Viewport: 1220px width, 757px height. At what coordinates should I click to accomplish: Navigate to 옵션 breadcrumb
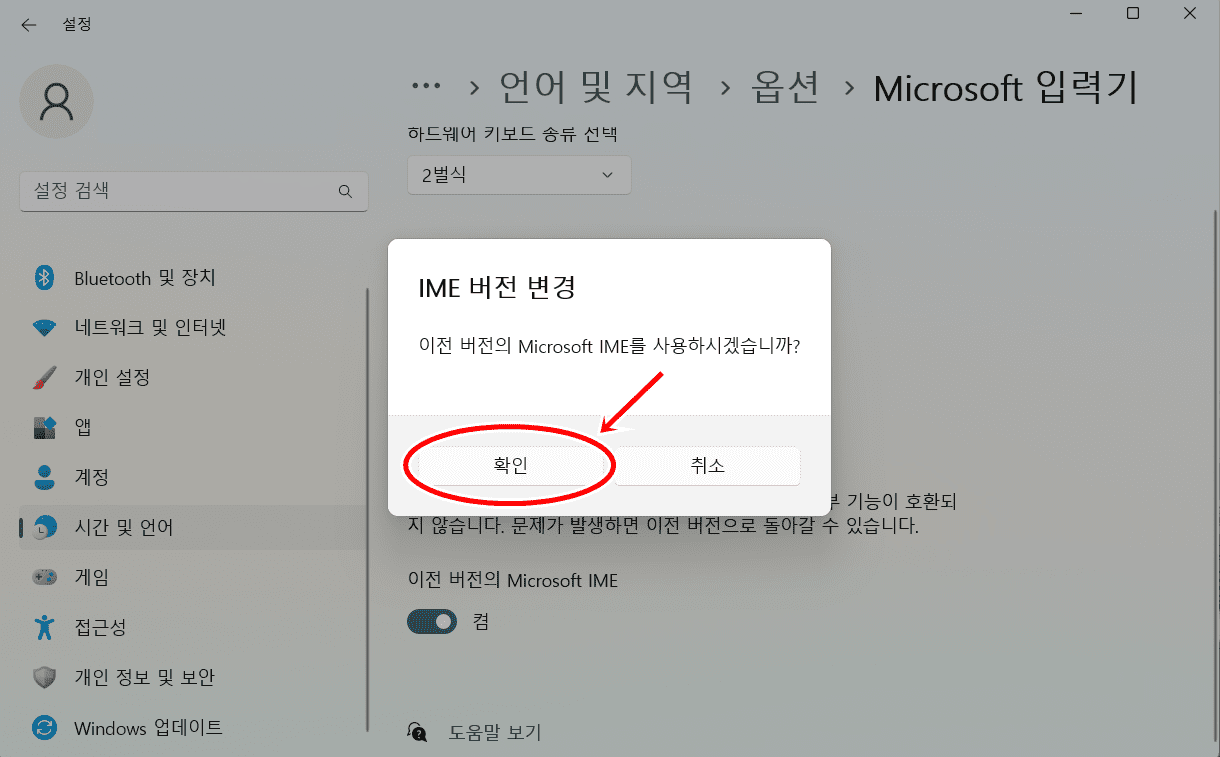coord(785,88)
